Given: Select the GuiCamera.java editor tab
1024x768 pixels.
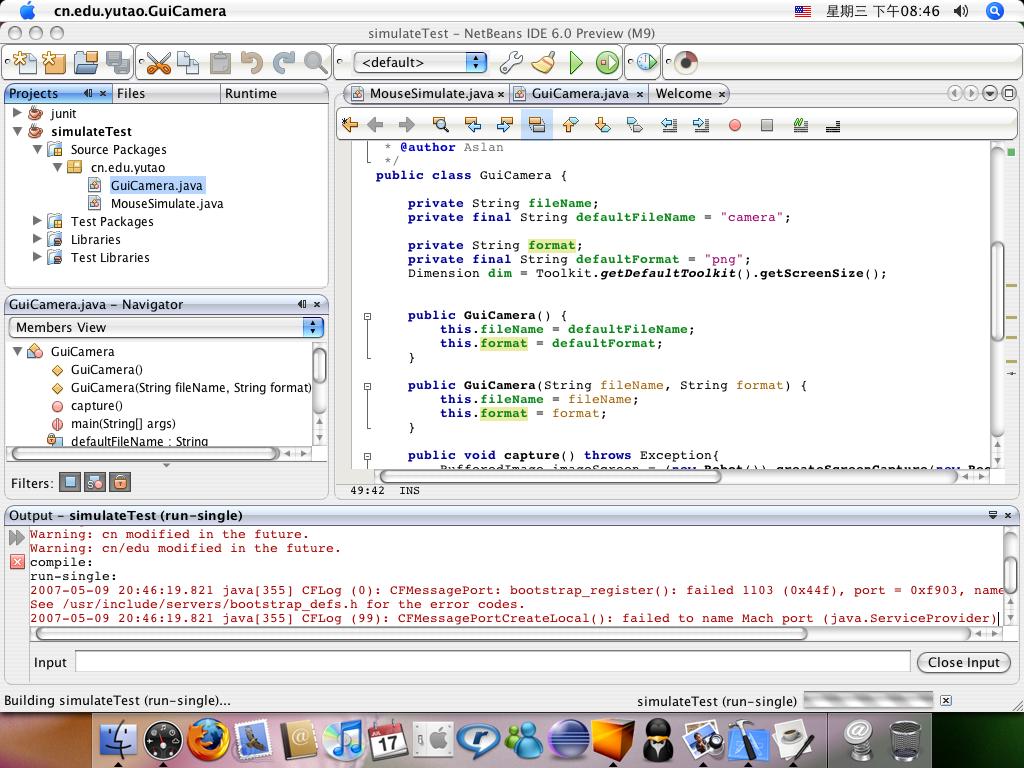Looking at the screenshot, I should 579,93.
